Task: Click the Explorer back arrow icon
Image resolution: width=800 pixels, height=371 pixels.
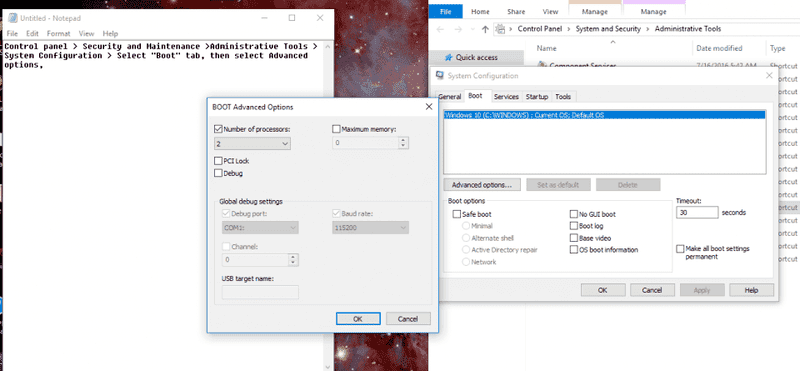Action: 440,29
